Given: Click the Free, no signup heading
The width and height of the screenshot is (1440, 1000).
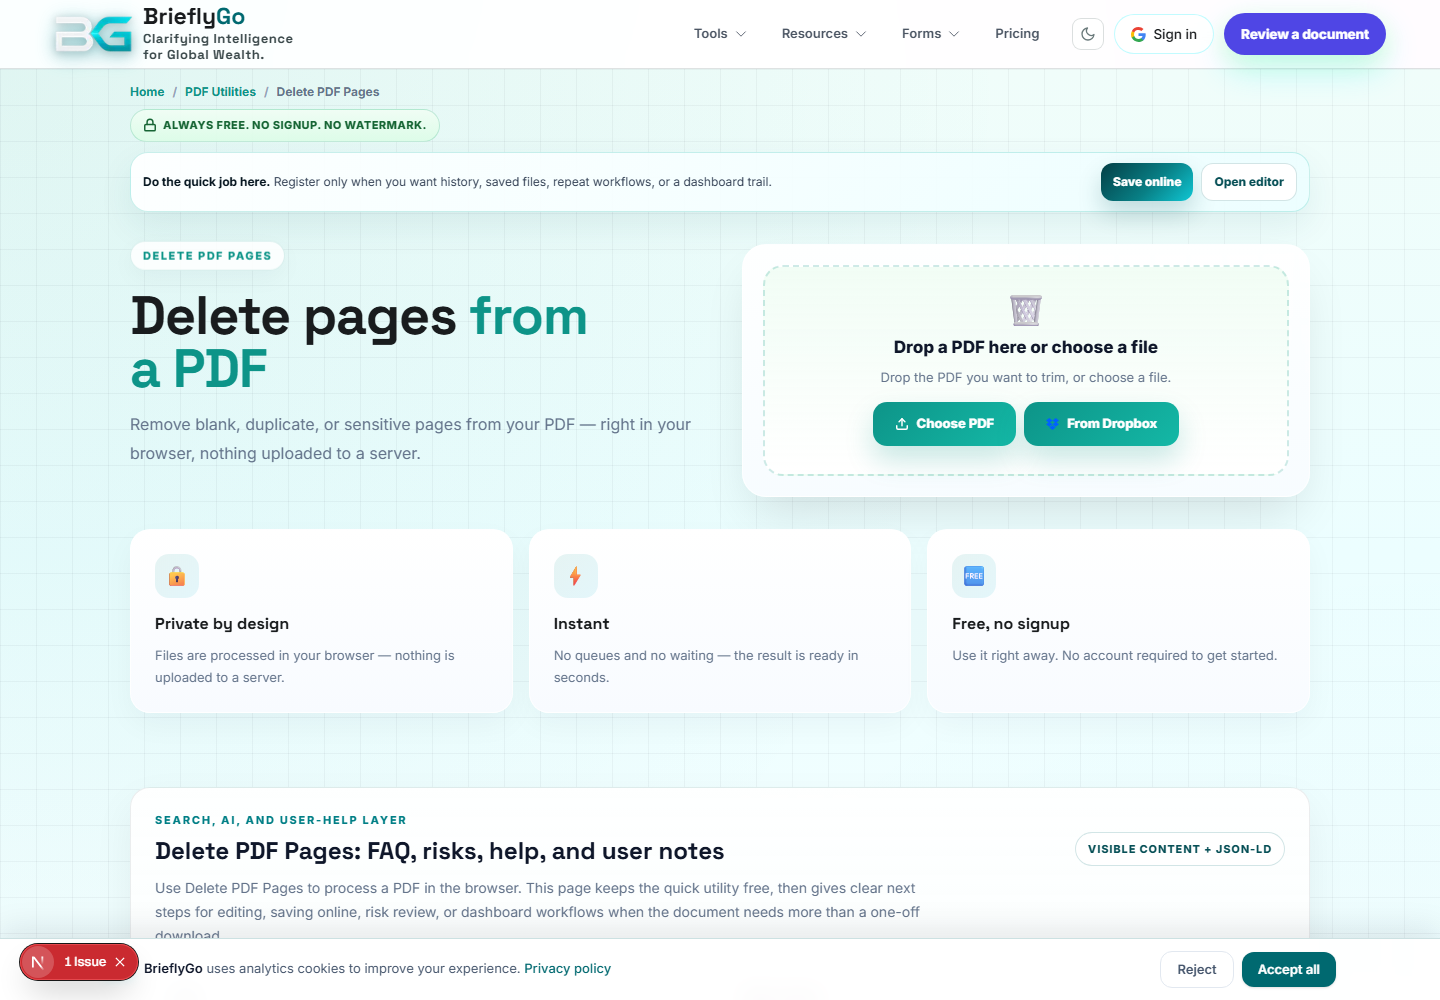Looking at the screenshot, I should 1011,624.
